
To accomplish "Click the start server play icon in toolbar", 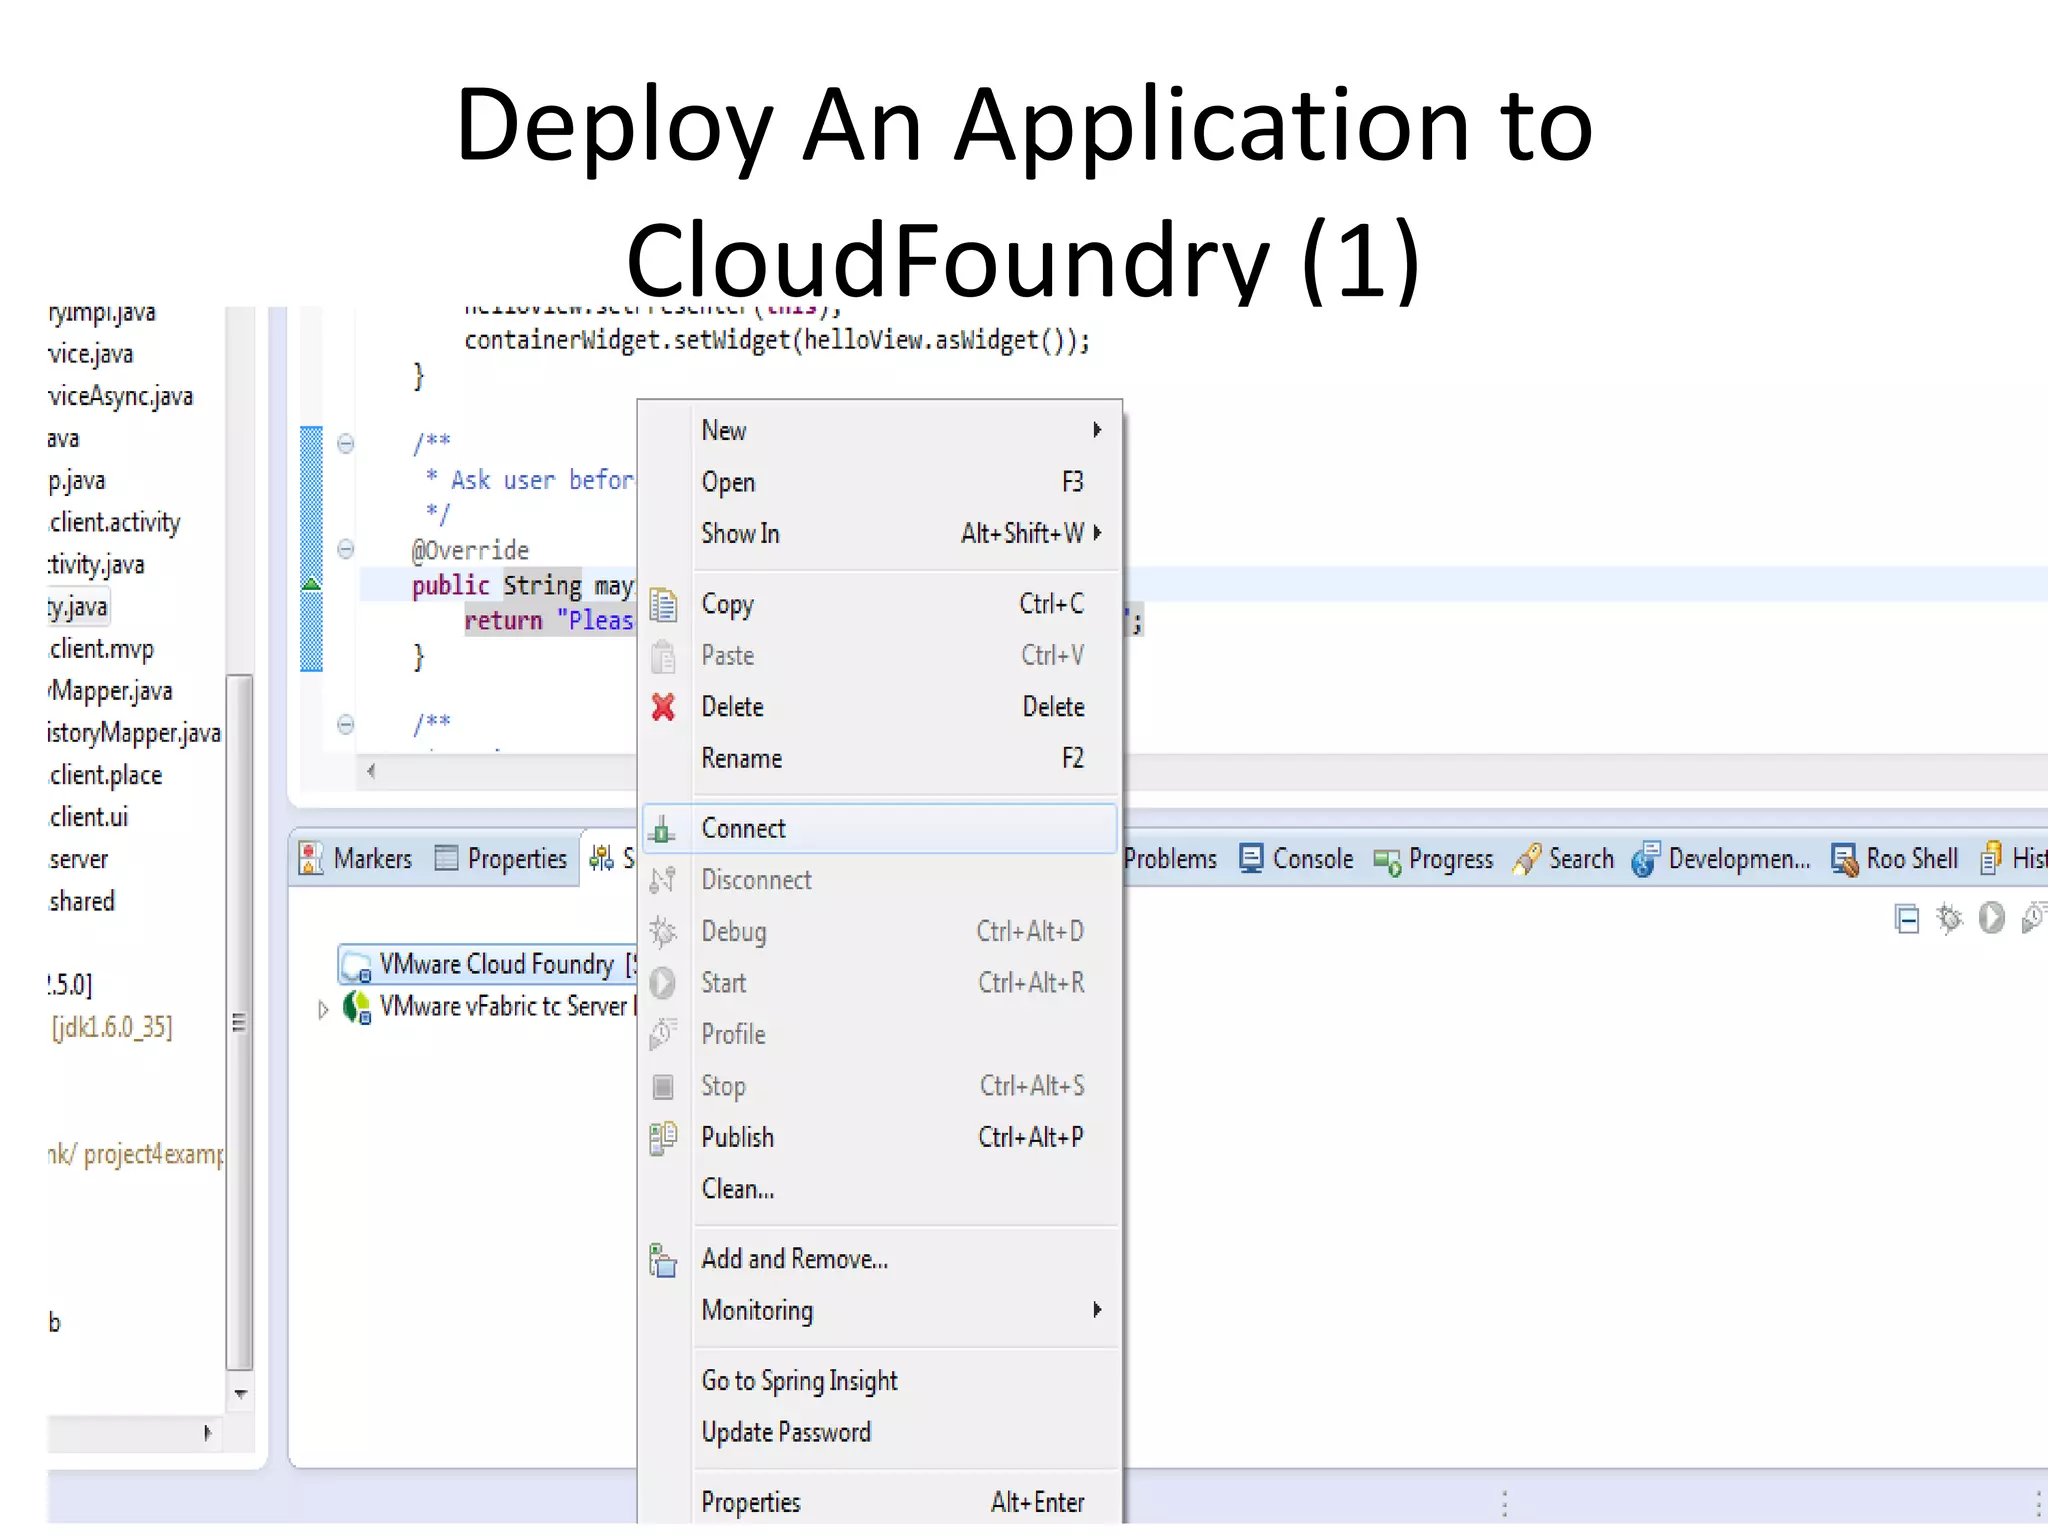I will (x=1991, y=918).
